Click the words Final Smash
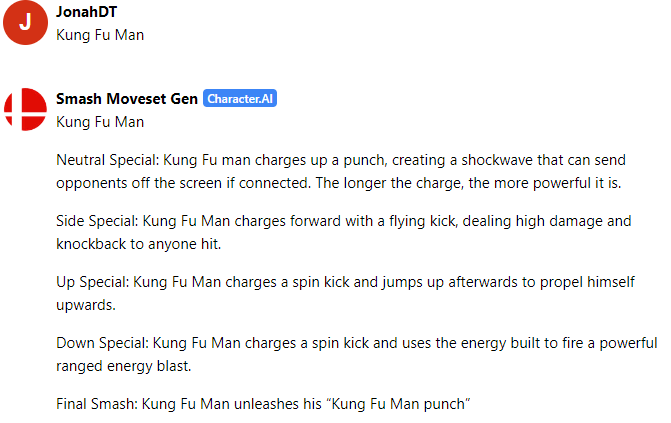The image size is (671, 423). point(96,404)
